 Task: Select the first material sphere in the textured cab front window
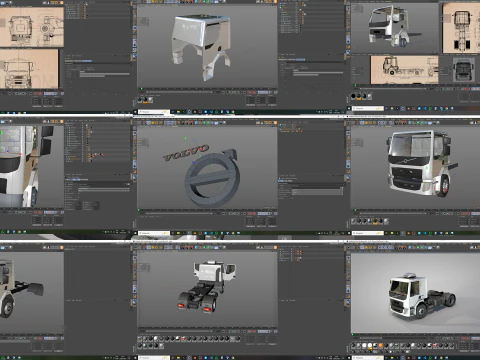354,221
